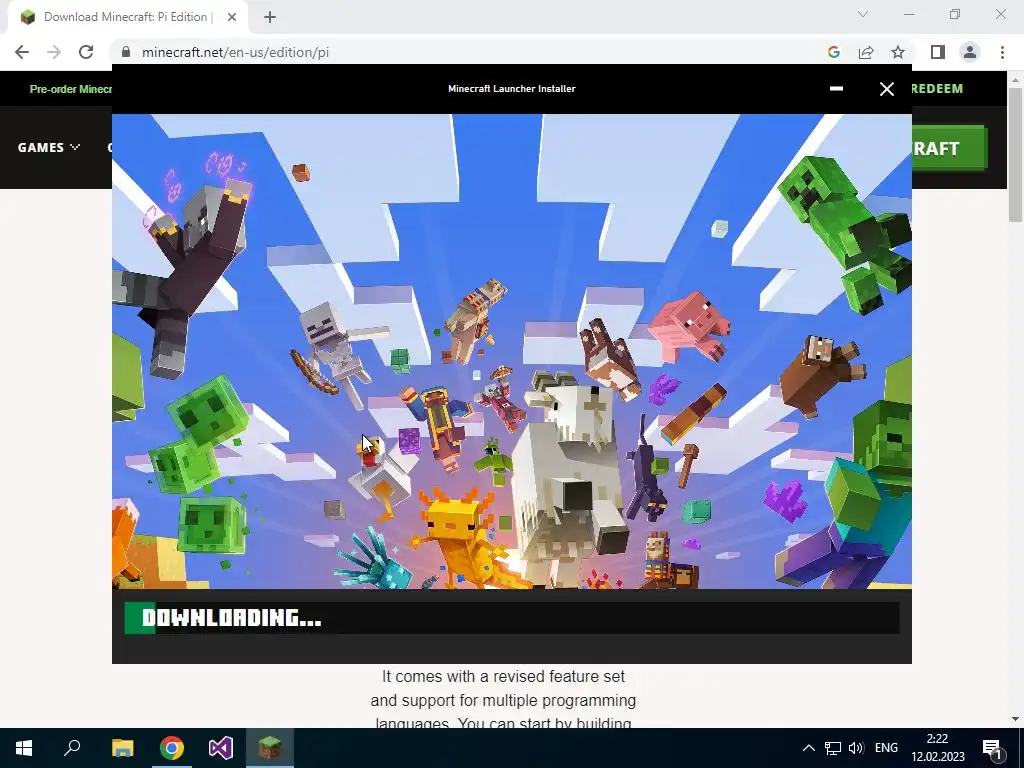Expand the GAMES dropdown menu
This screenshot has width=1024, height=768.
click(48, 148)
